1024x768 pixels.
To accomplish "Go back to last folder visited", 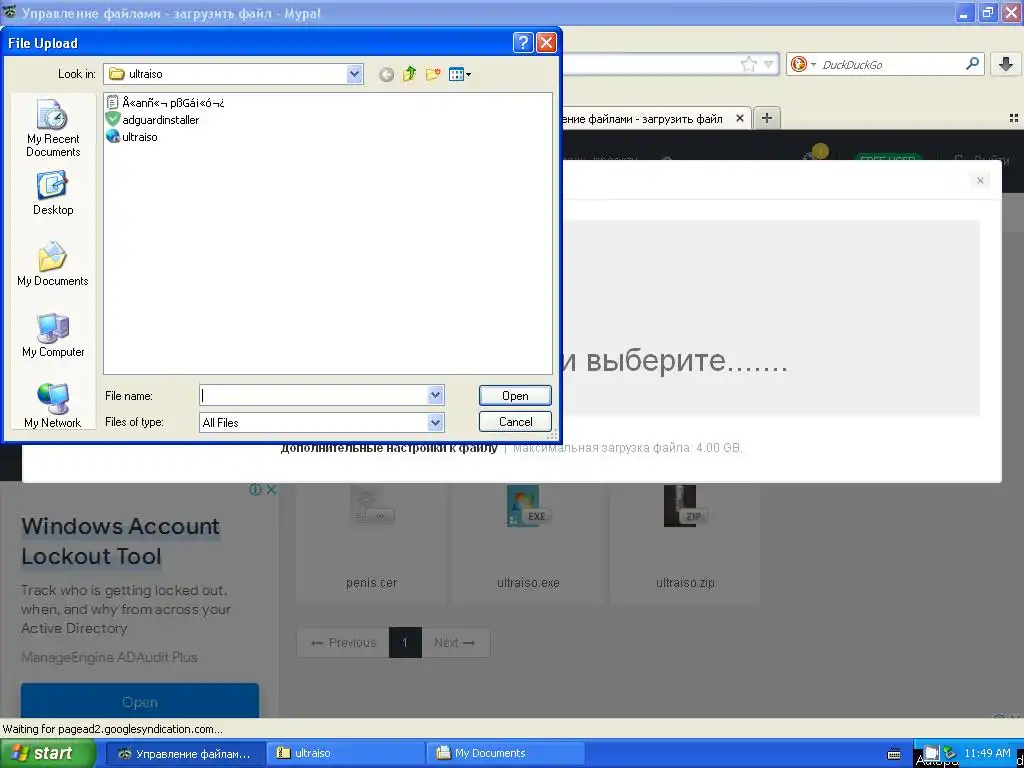I will pyautogui.click(x=387, y=74).
